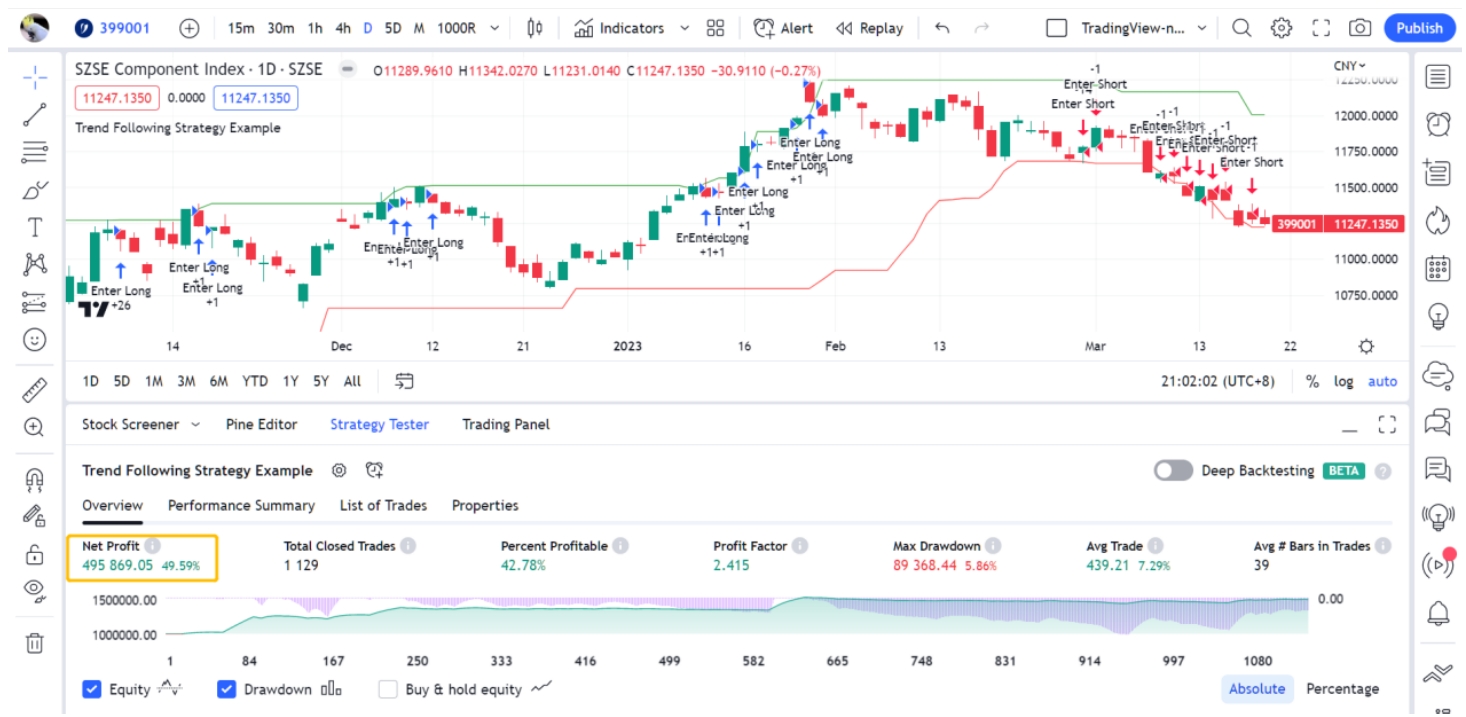Viewport: 1466px width, 717px height.
Task: Open the emoji icons tool
Action: coord(35,339)
